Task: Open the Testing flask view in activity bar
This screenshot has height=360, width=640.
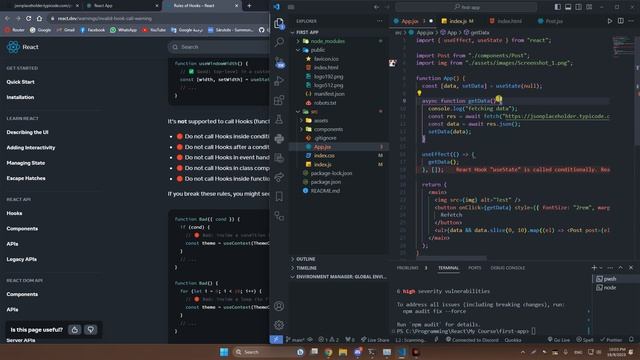Action: coord(279,119)
